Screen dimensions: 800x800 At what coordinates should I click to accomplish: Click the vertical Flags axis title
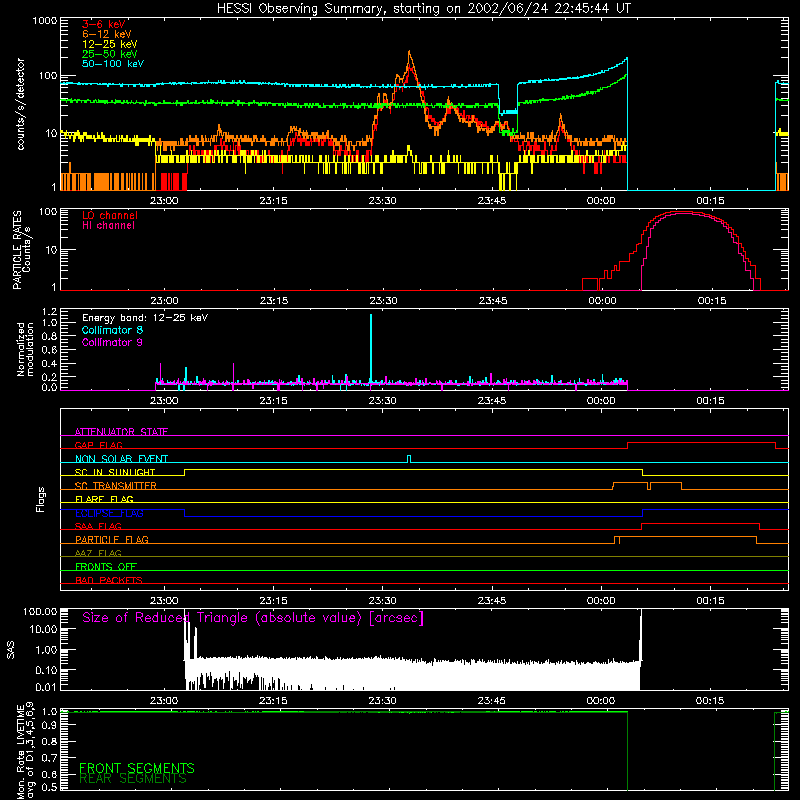(41, 499)
